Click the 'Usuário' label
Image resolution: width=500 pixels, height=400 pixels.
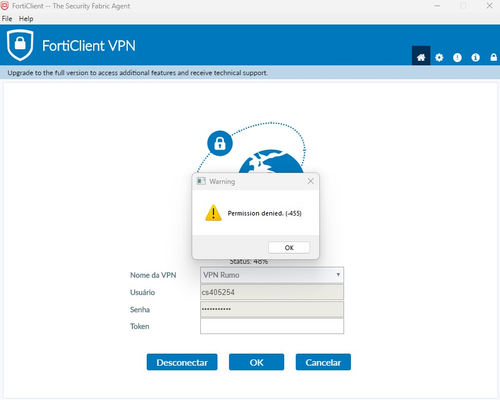pos(142,292)
